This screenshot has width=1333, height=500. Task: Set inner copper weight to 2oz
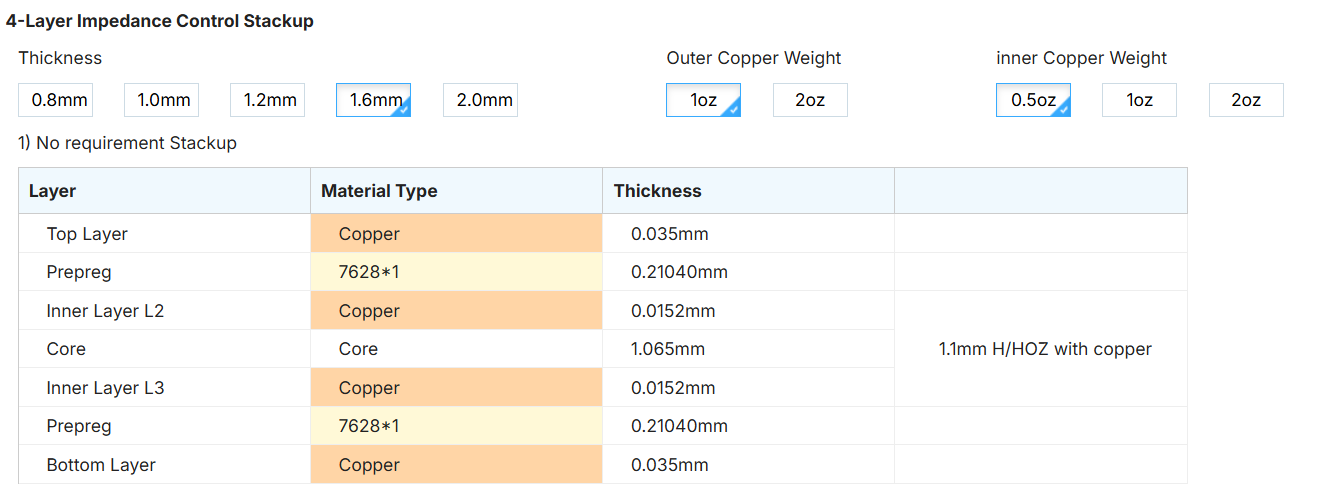[1246, 100]
